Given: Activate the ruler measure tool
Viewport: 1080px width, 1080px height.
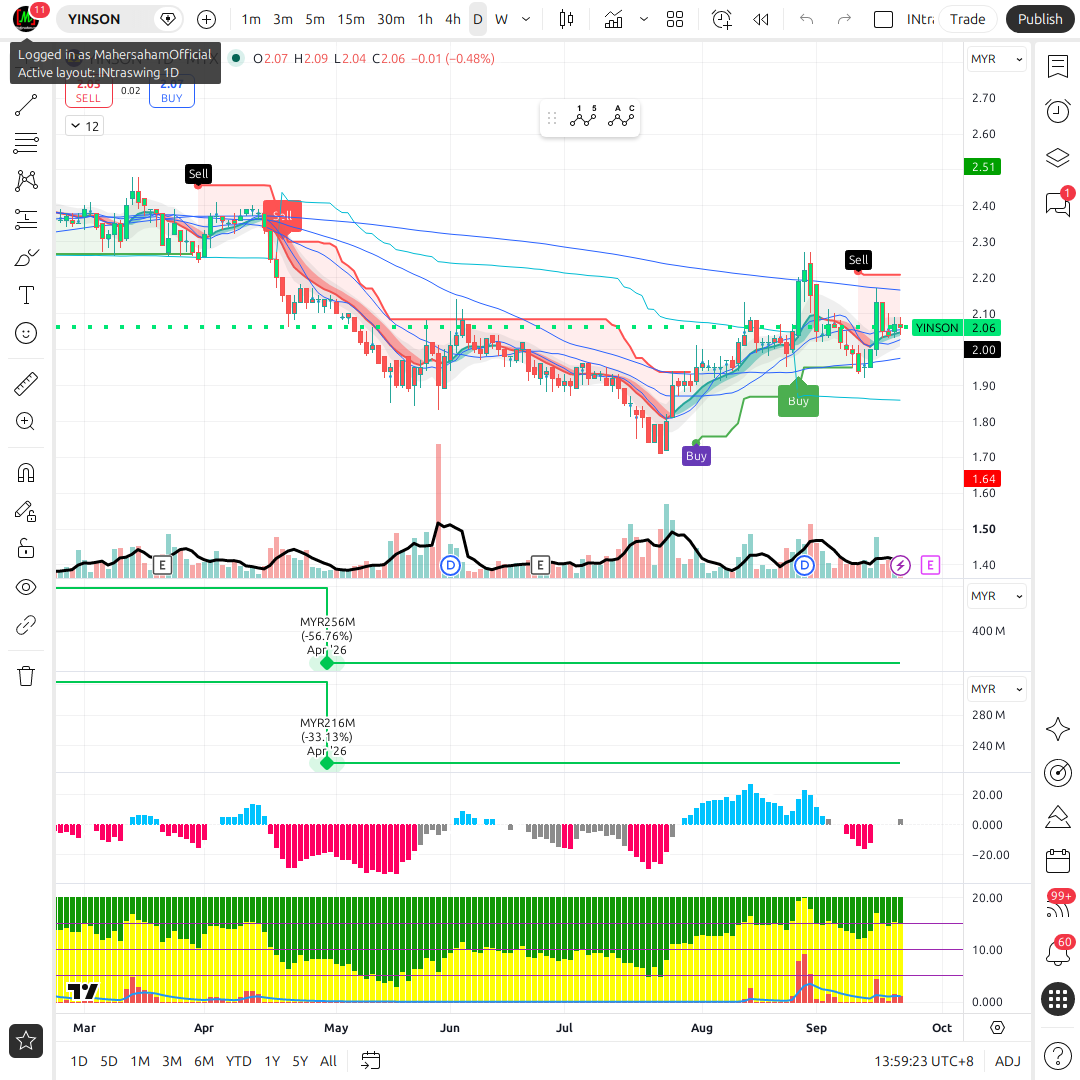Looking at the screenshot, I should 26,384.
